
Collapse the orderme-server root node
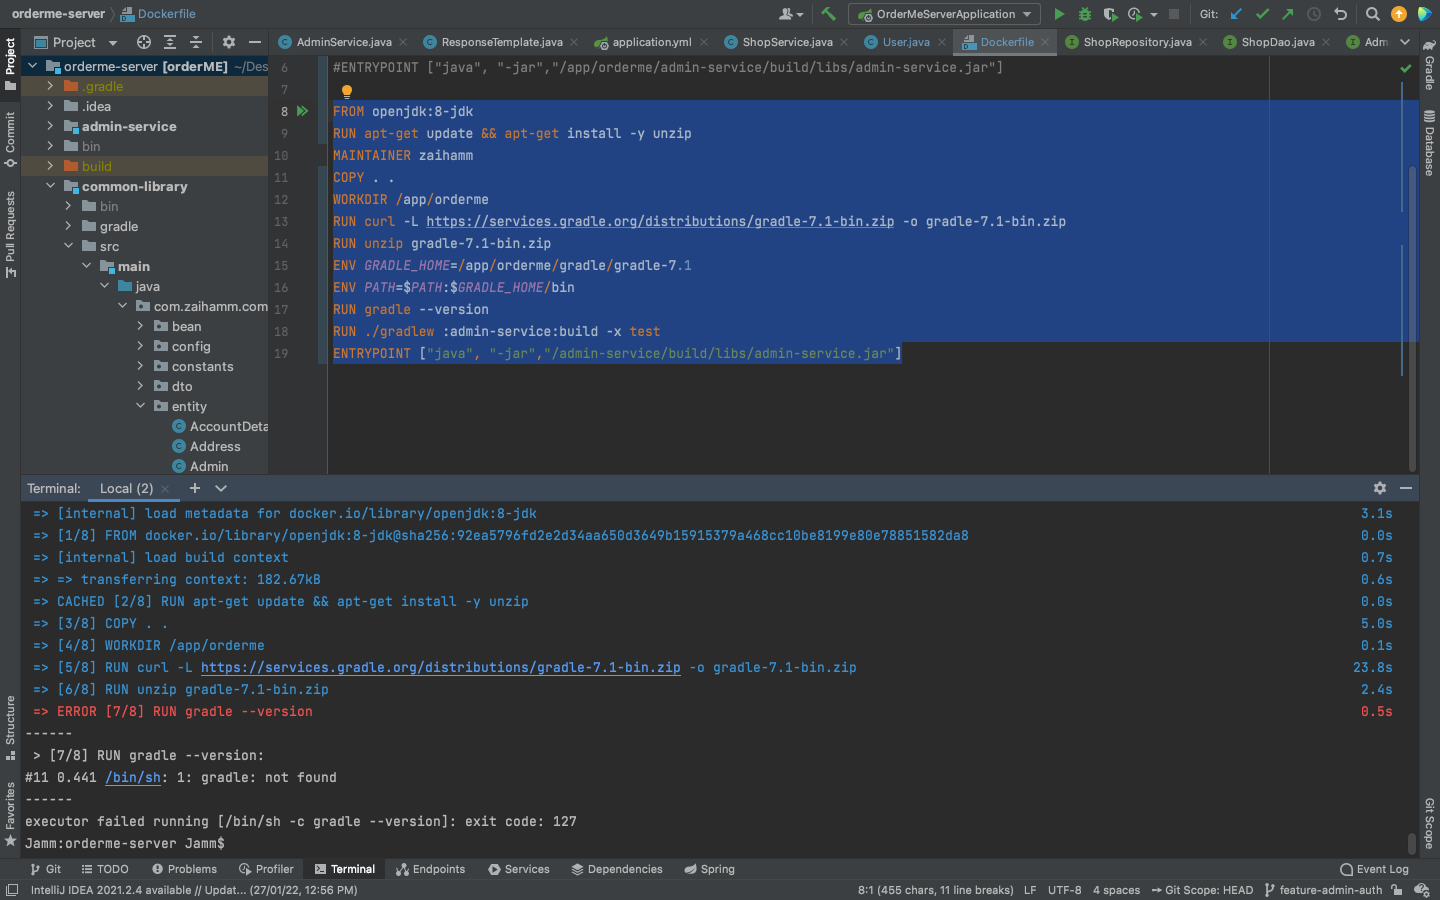coord(32,66)
